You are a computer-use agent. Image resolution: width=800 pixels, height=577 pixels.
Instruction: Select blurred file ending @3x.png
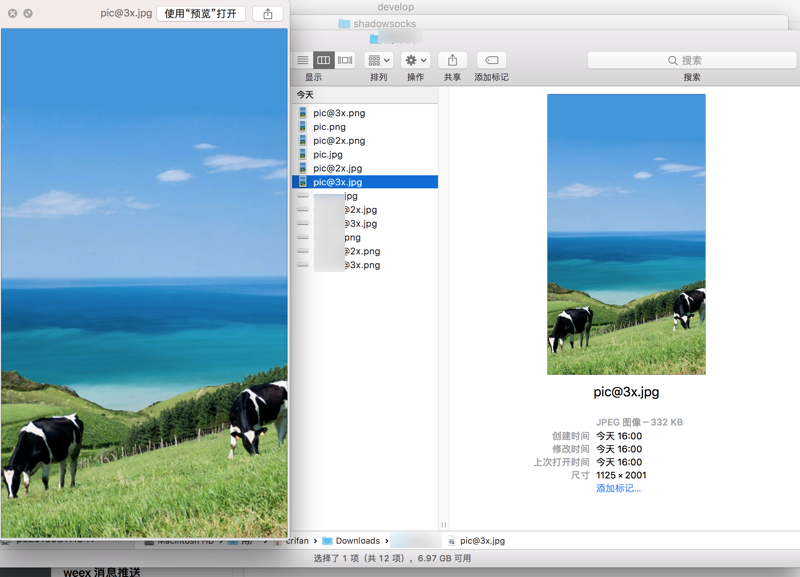365,265
